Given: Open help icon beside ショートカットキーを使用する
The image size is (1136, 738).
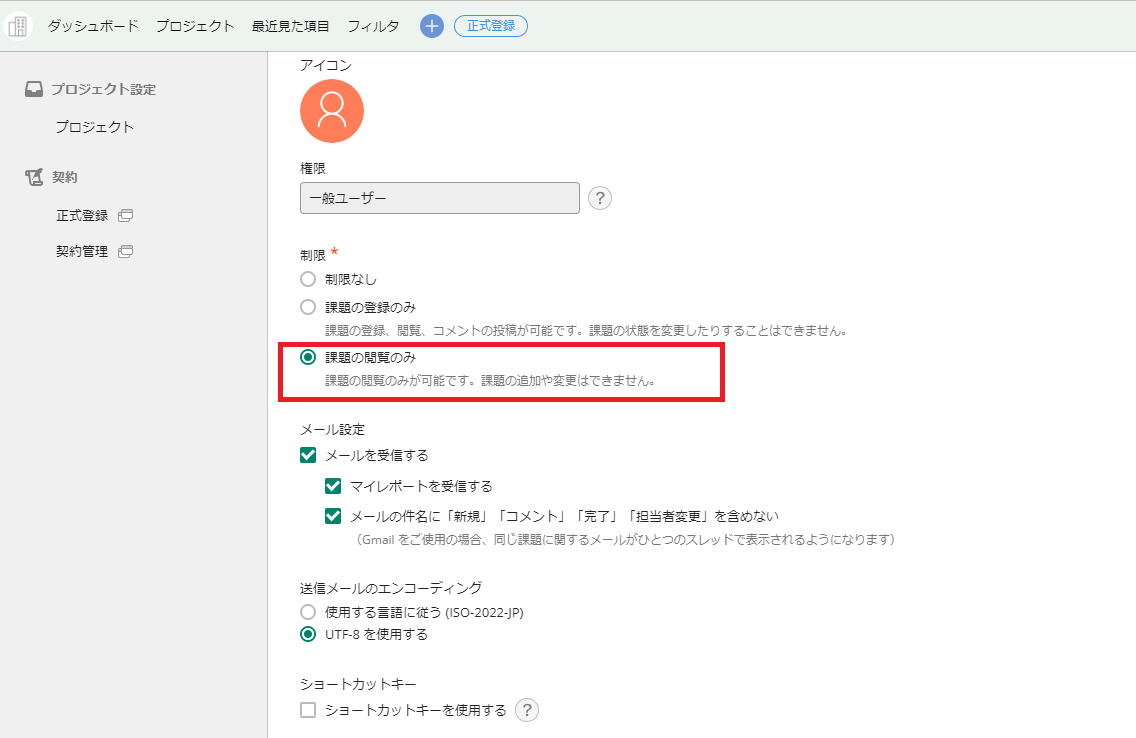Looking at the screenshot, I should coord(527,710).
